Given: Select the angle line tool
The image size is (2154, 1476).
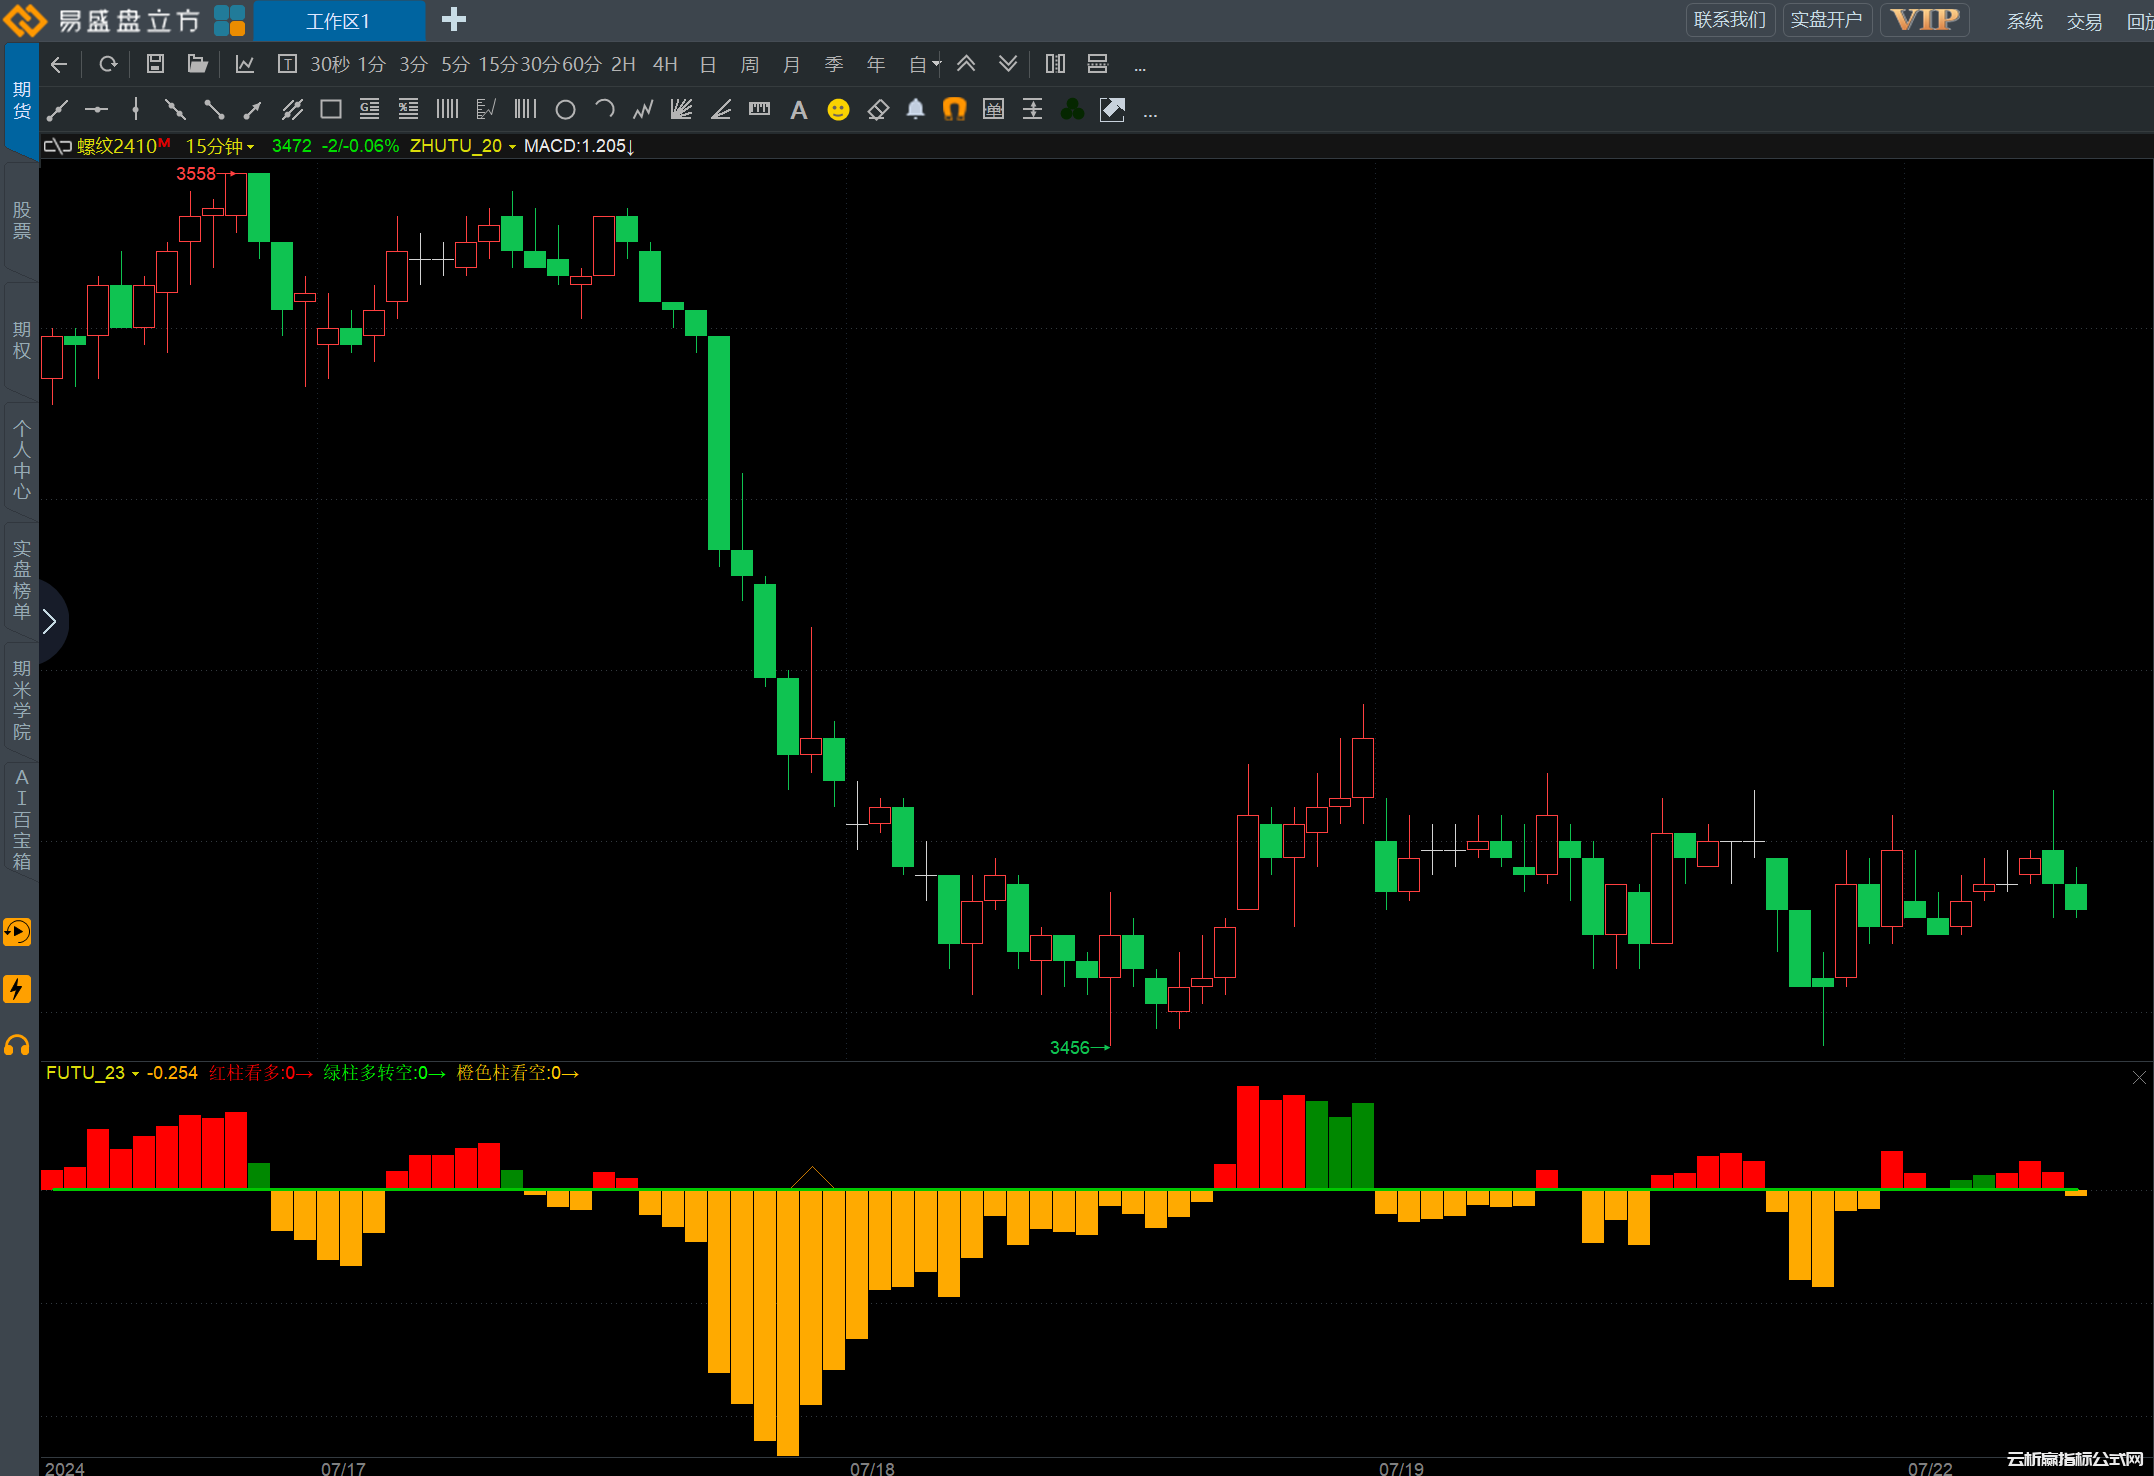Looking at the screenshot, I should (721, 110).
